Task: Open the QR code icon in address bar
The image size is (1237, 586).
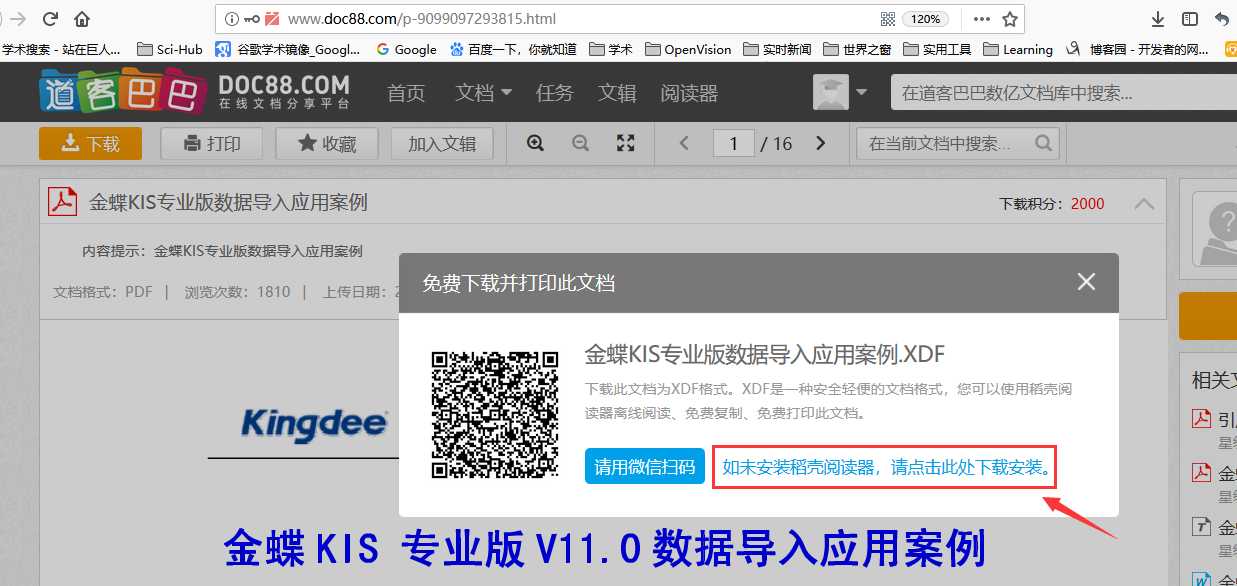Action: pos(887,19)
